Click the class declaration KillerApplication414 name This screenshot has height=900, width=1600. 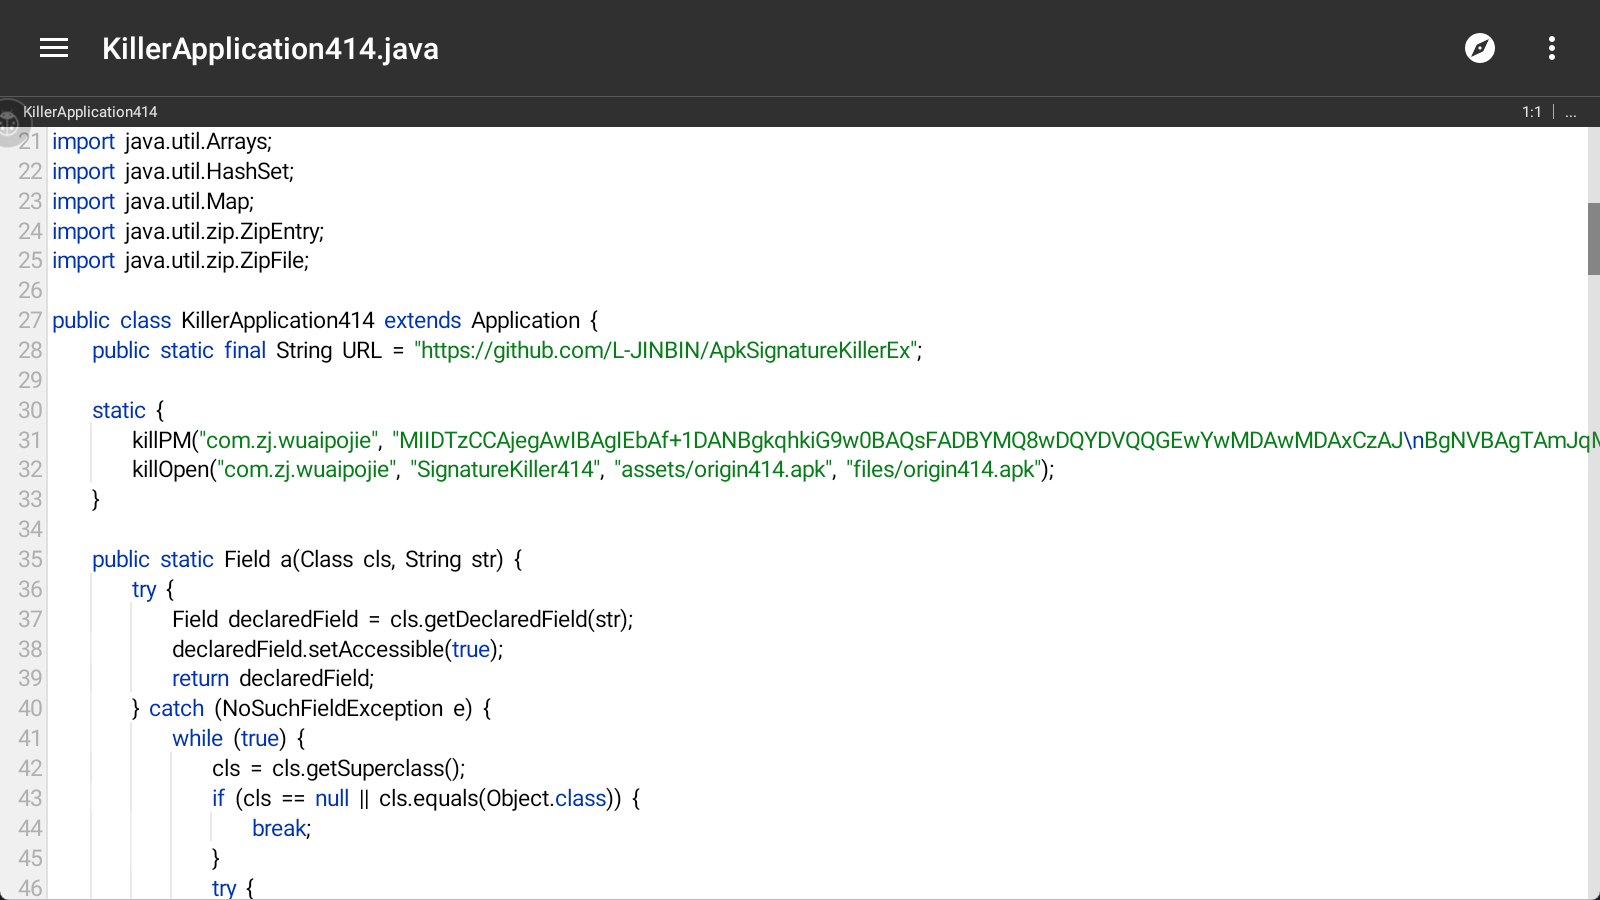(277, 321)
